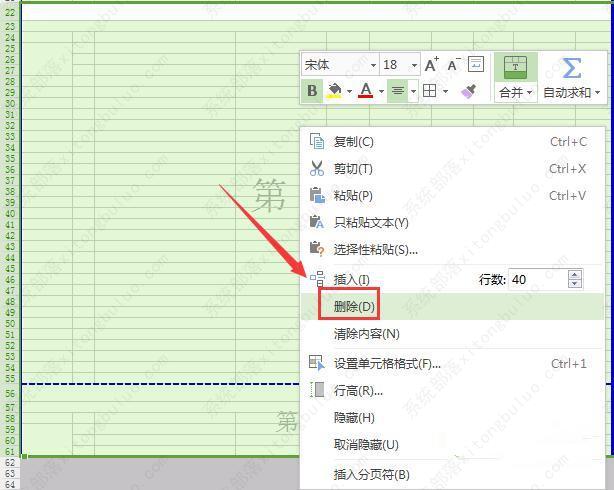This screenshot has height=490, width=614.
Task: Open the font name 宋体 dropdown
Action: pyautogui.click(x=373, y=65)
